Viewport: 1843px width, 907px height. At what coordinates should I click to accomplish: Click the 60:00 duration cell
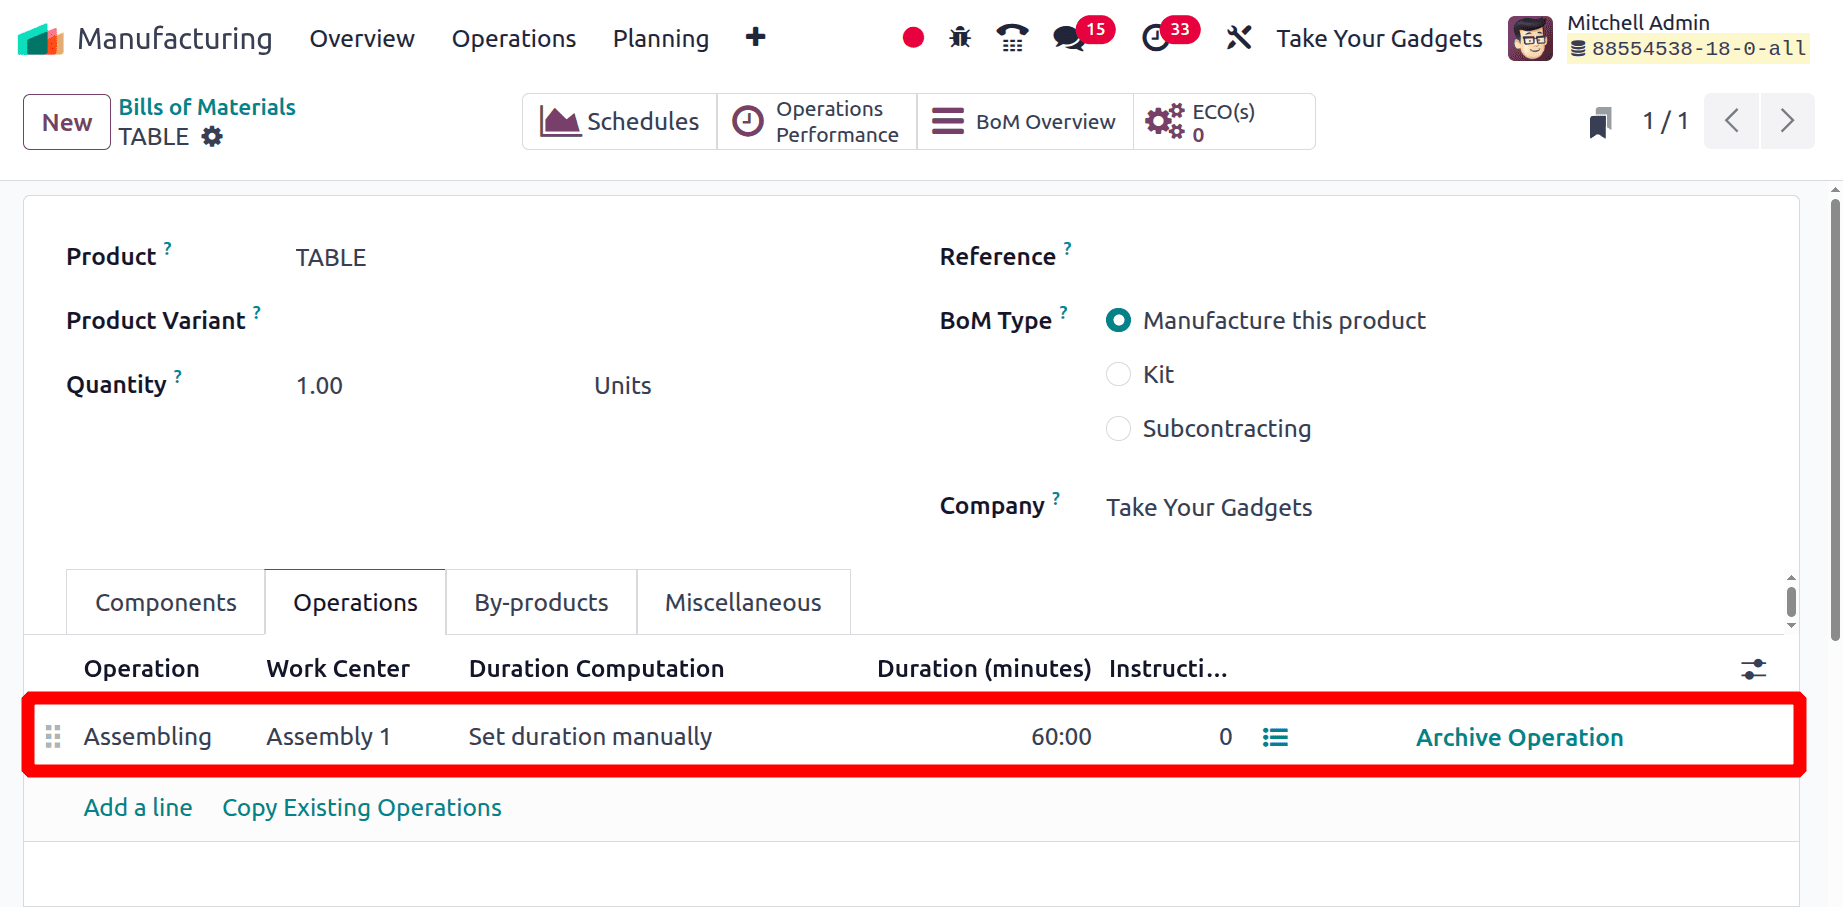click(x=1061, y=737)
